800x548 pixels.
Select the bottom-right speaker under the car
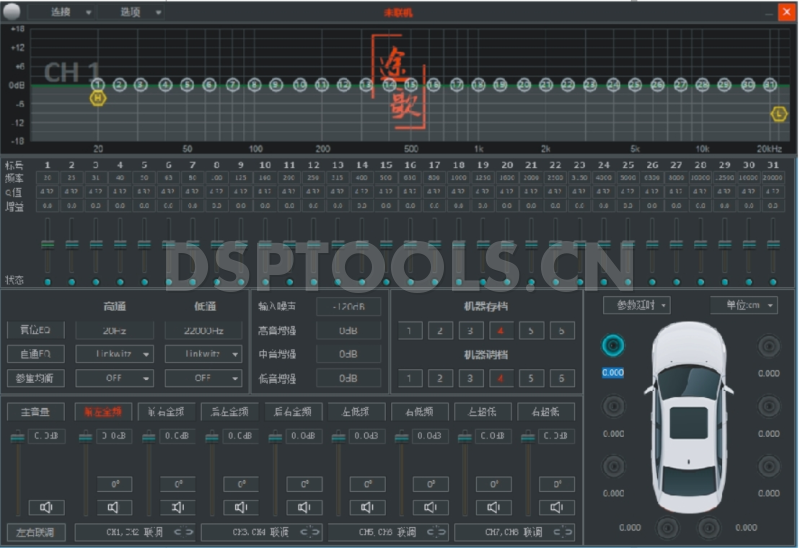709,528
